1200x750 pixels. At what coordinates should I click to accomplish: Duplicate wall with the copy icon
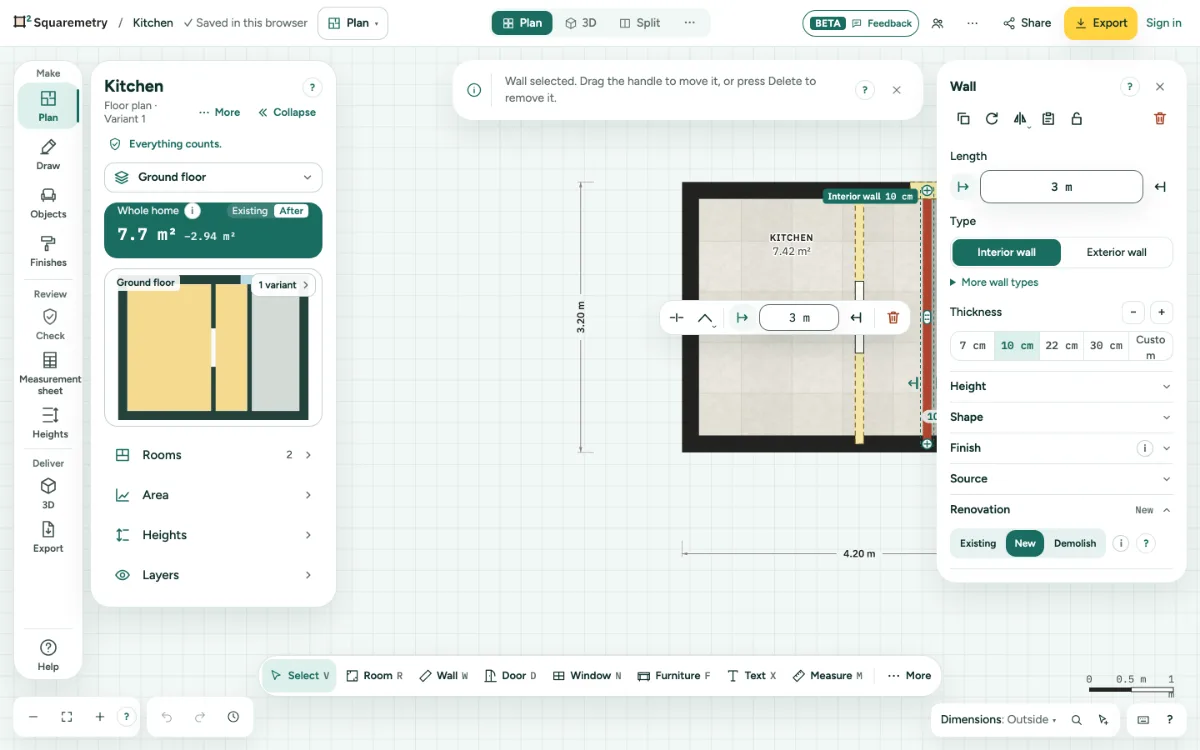pos(963,118)
